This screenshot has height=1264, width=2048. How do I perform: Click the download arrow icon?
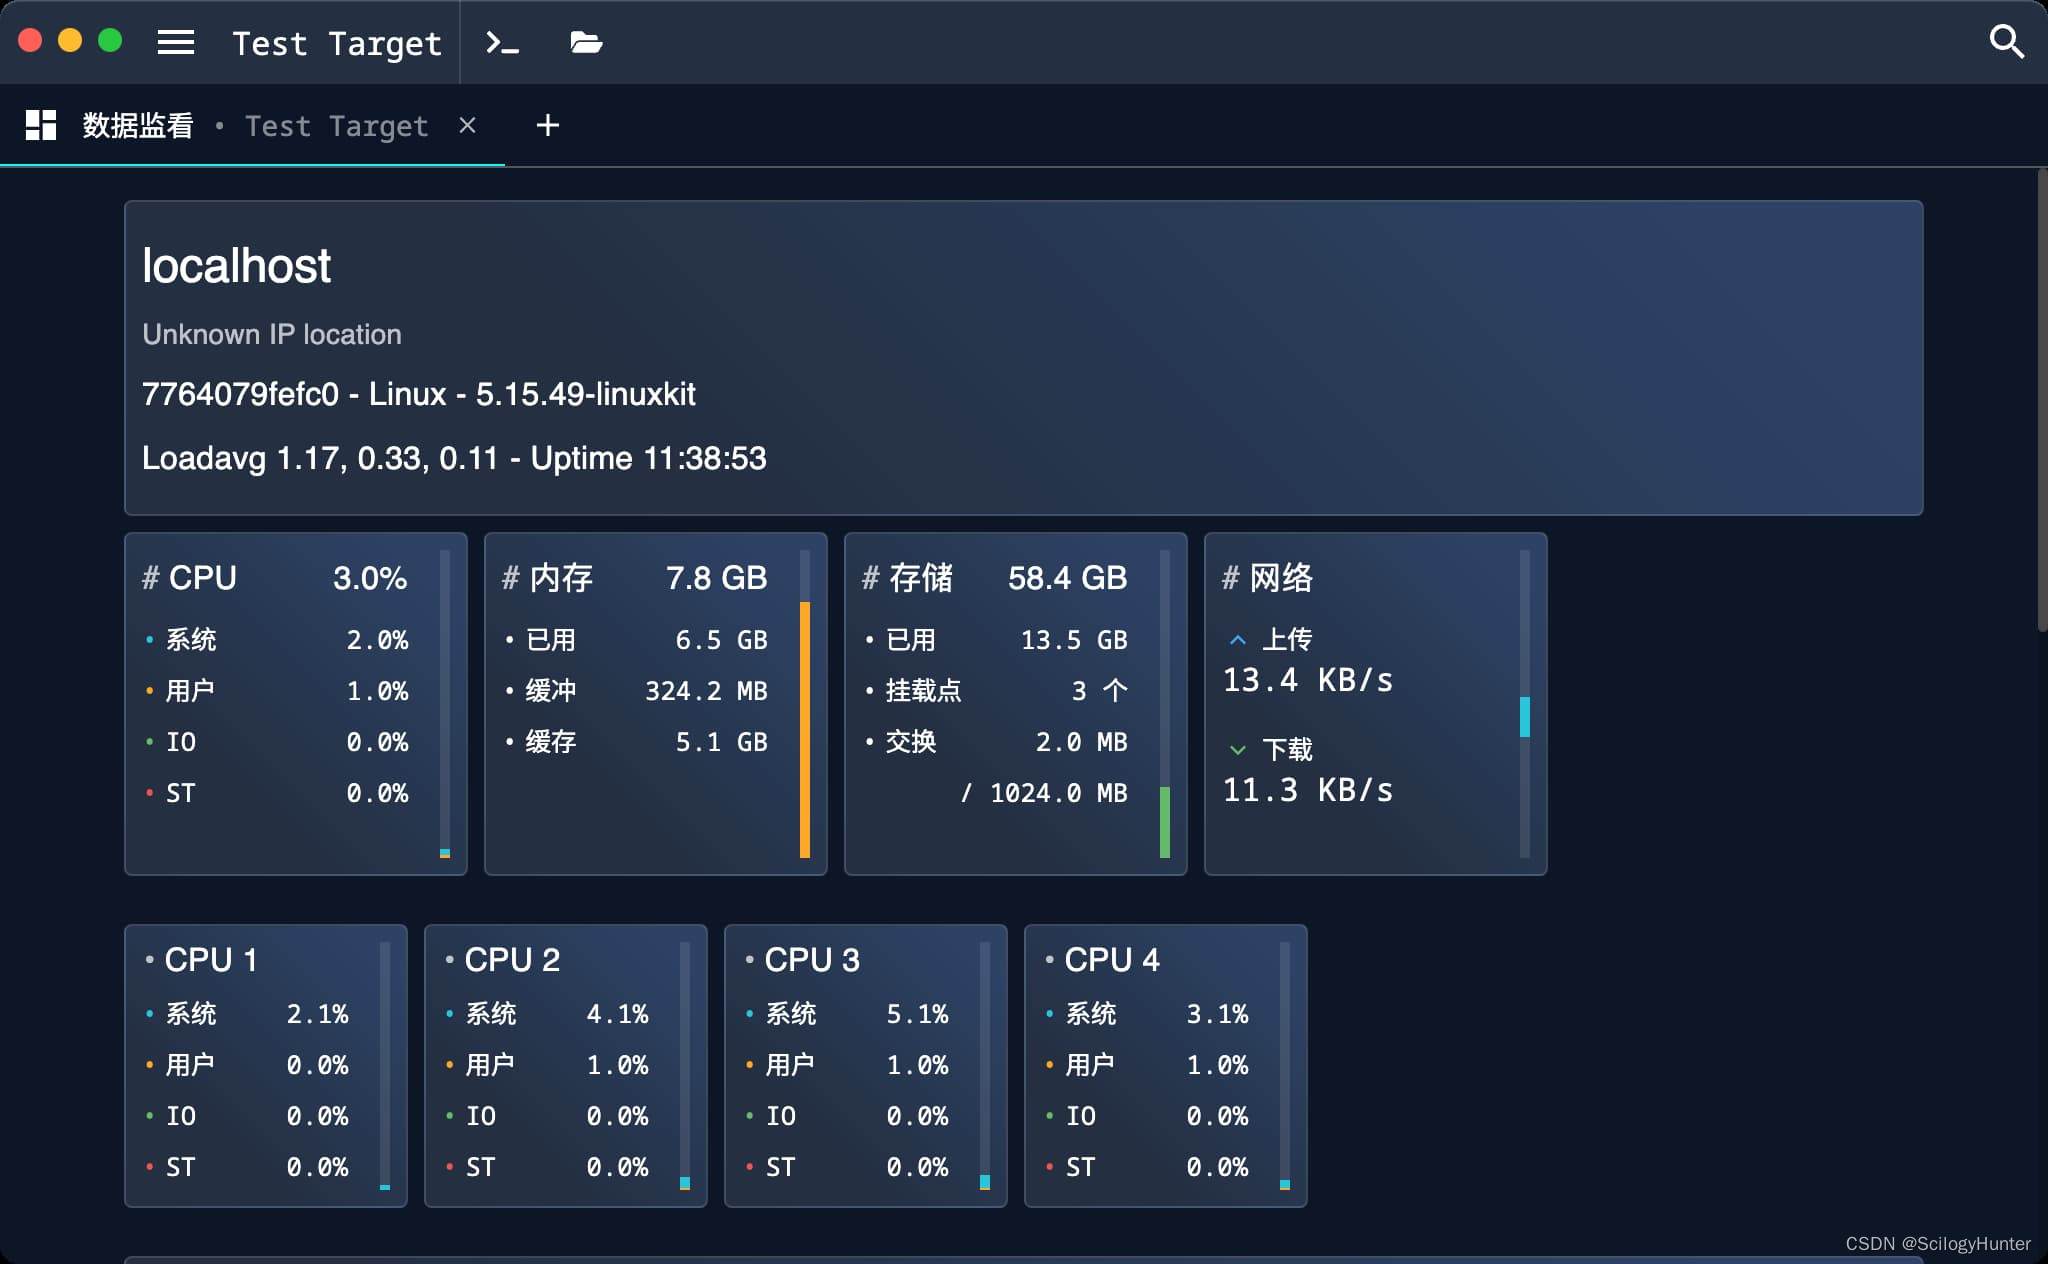[1237, 749]
